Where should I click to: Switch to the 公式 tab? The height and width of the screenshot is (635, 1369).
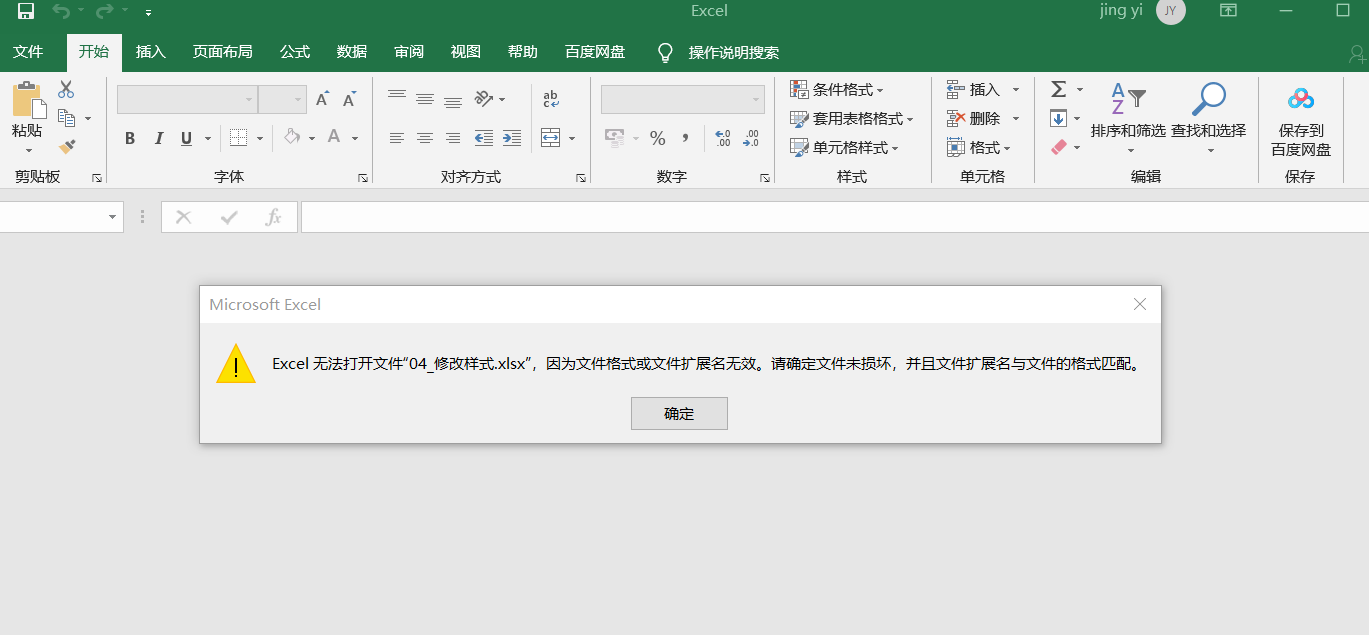pos(295,52)
